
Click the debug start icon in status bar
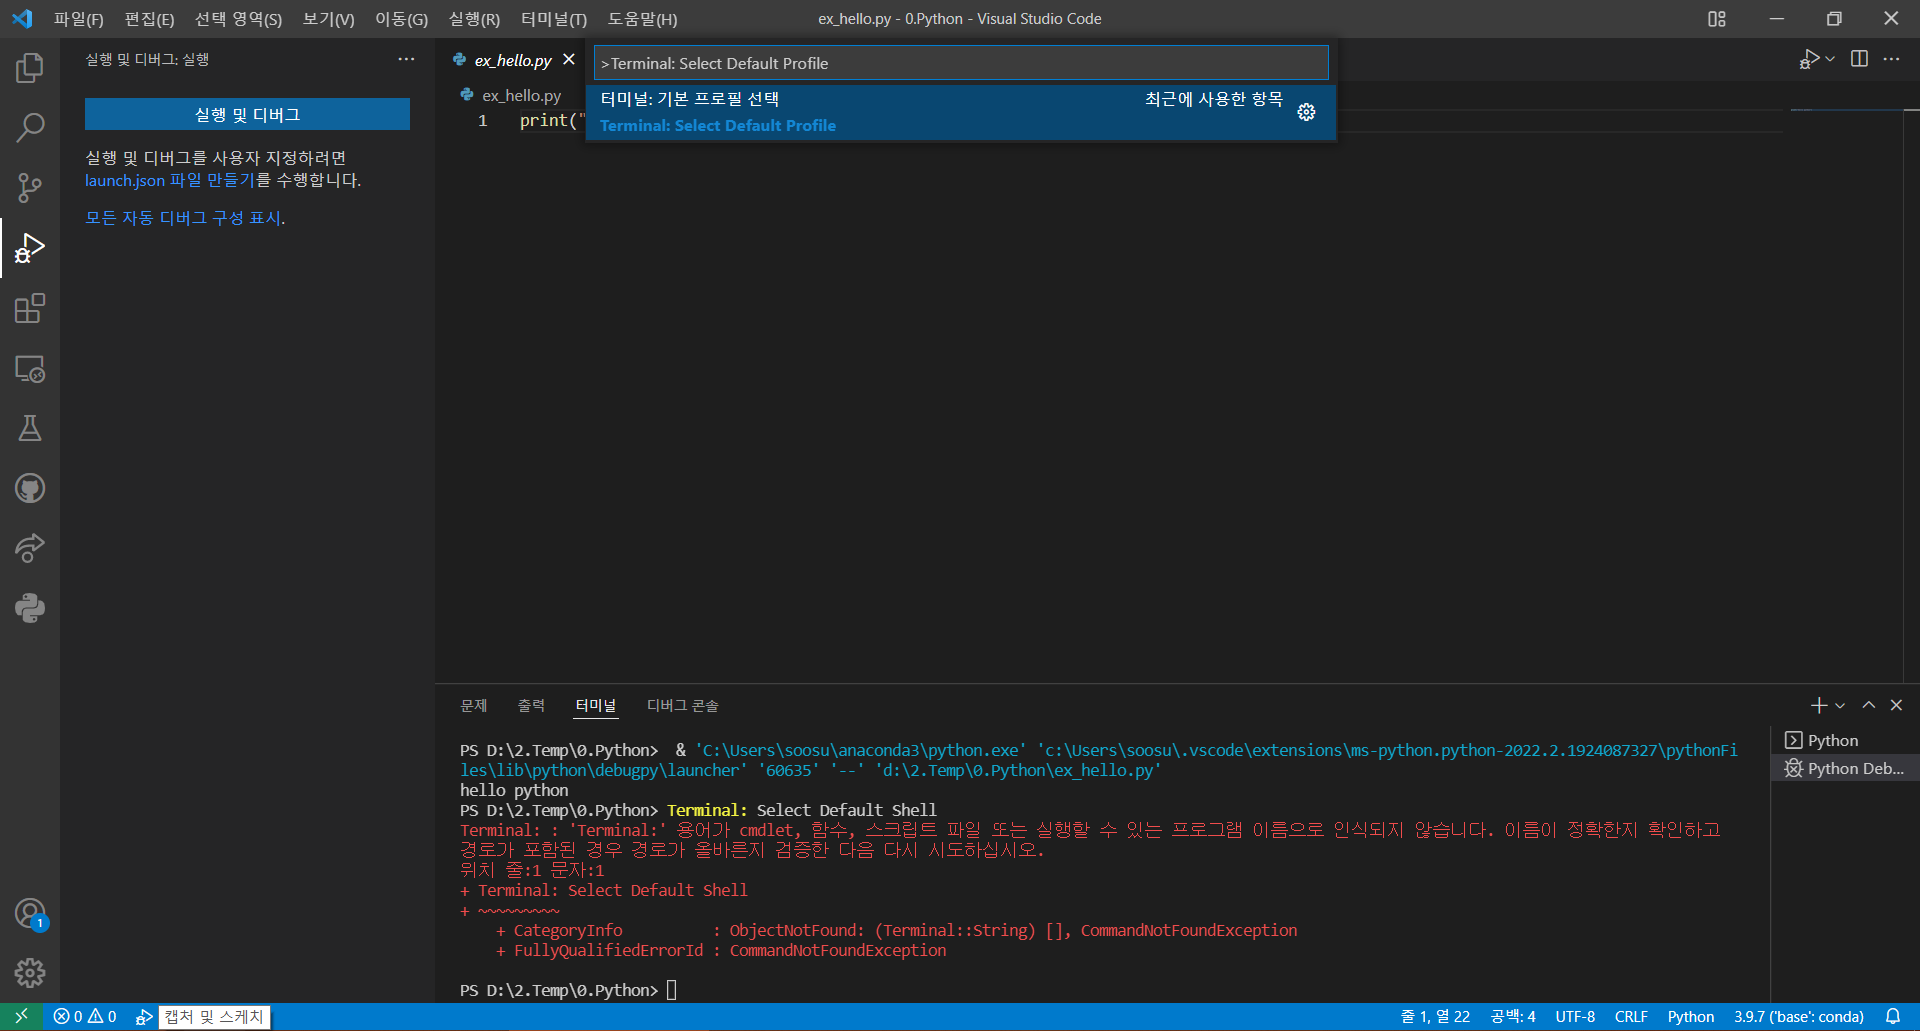pos(144,1016)
